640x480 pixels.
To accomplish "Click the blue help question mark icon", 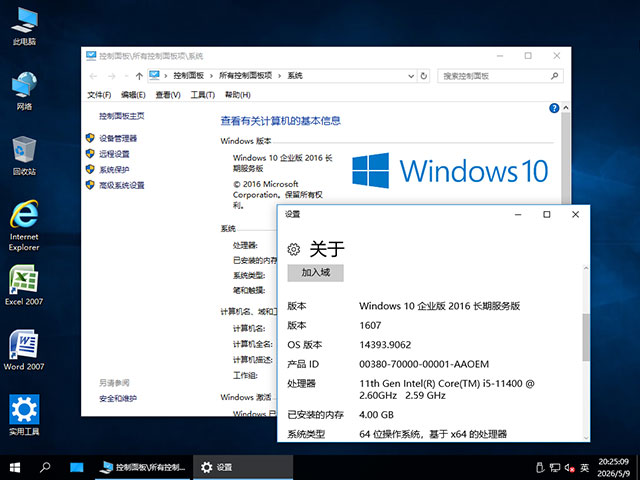I will (x=554, y=108).
